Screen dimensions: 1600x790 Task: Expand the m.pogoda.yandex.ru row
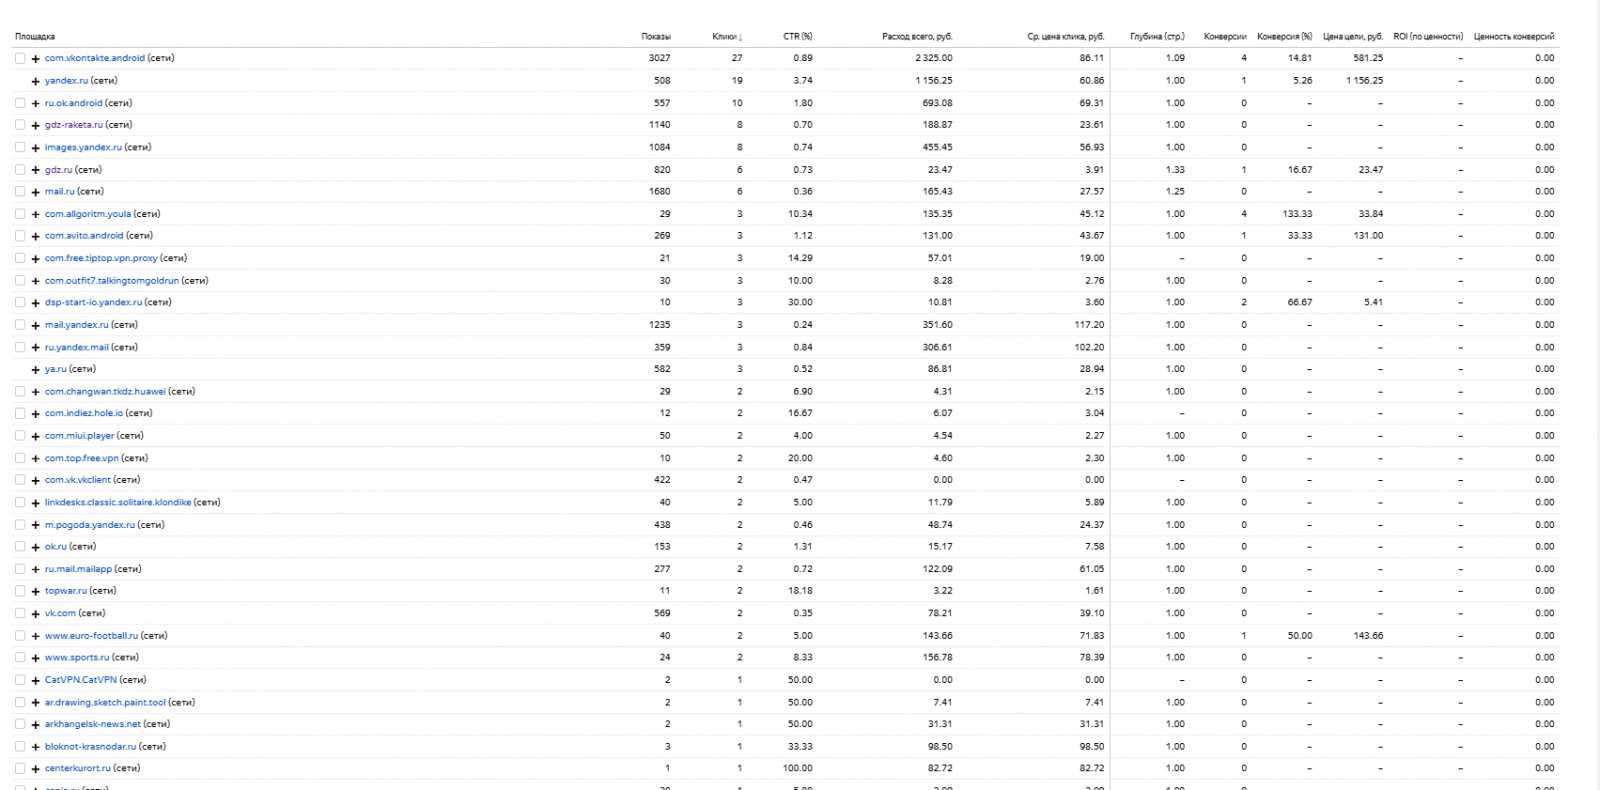pos(36,525)
